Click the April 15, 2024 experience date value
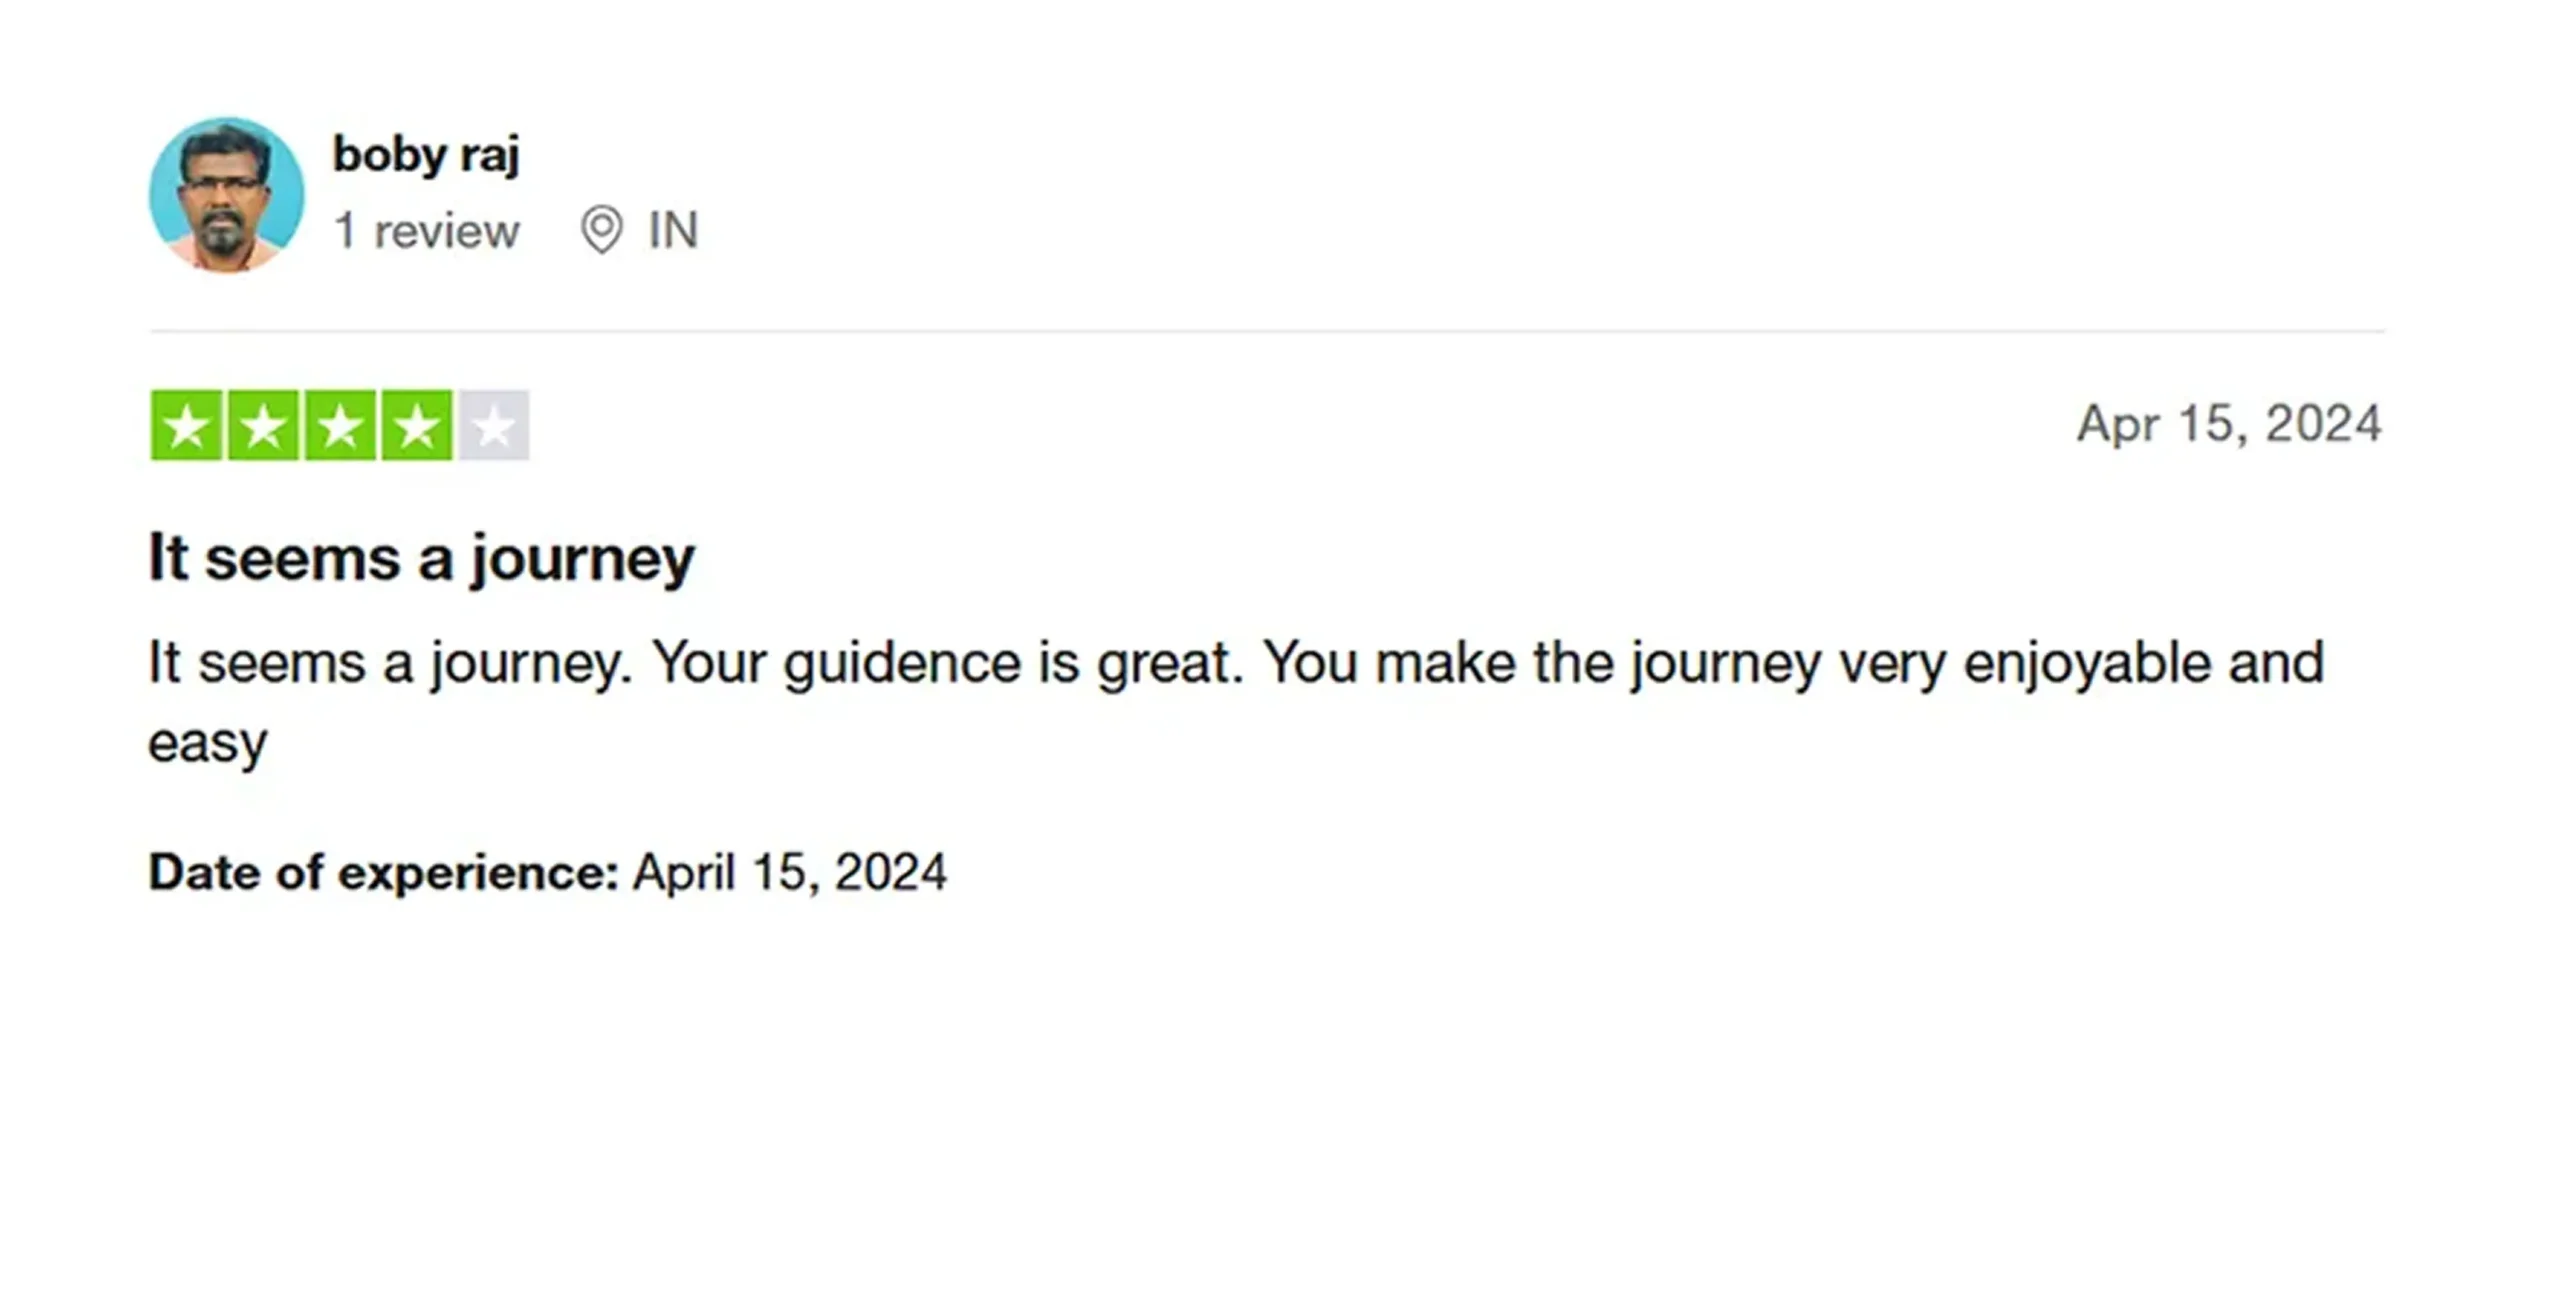The image size is (2560, 1293). pyautogui.click(x=789, y=872)
